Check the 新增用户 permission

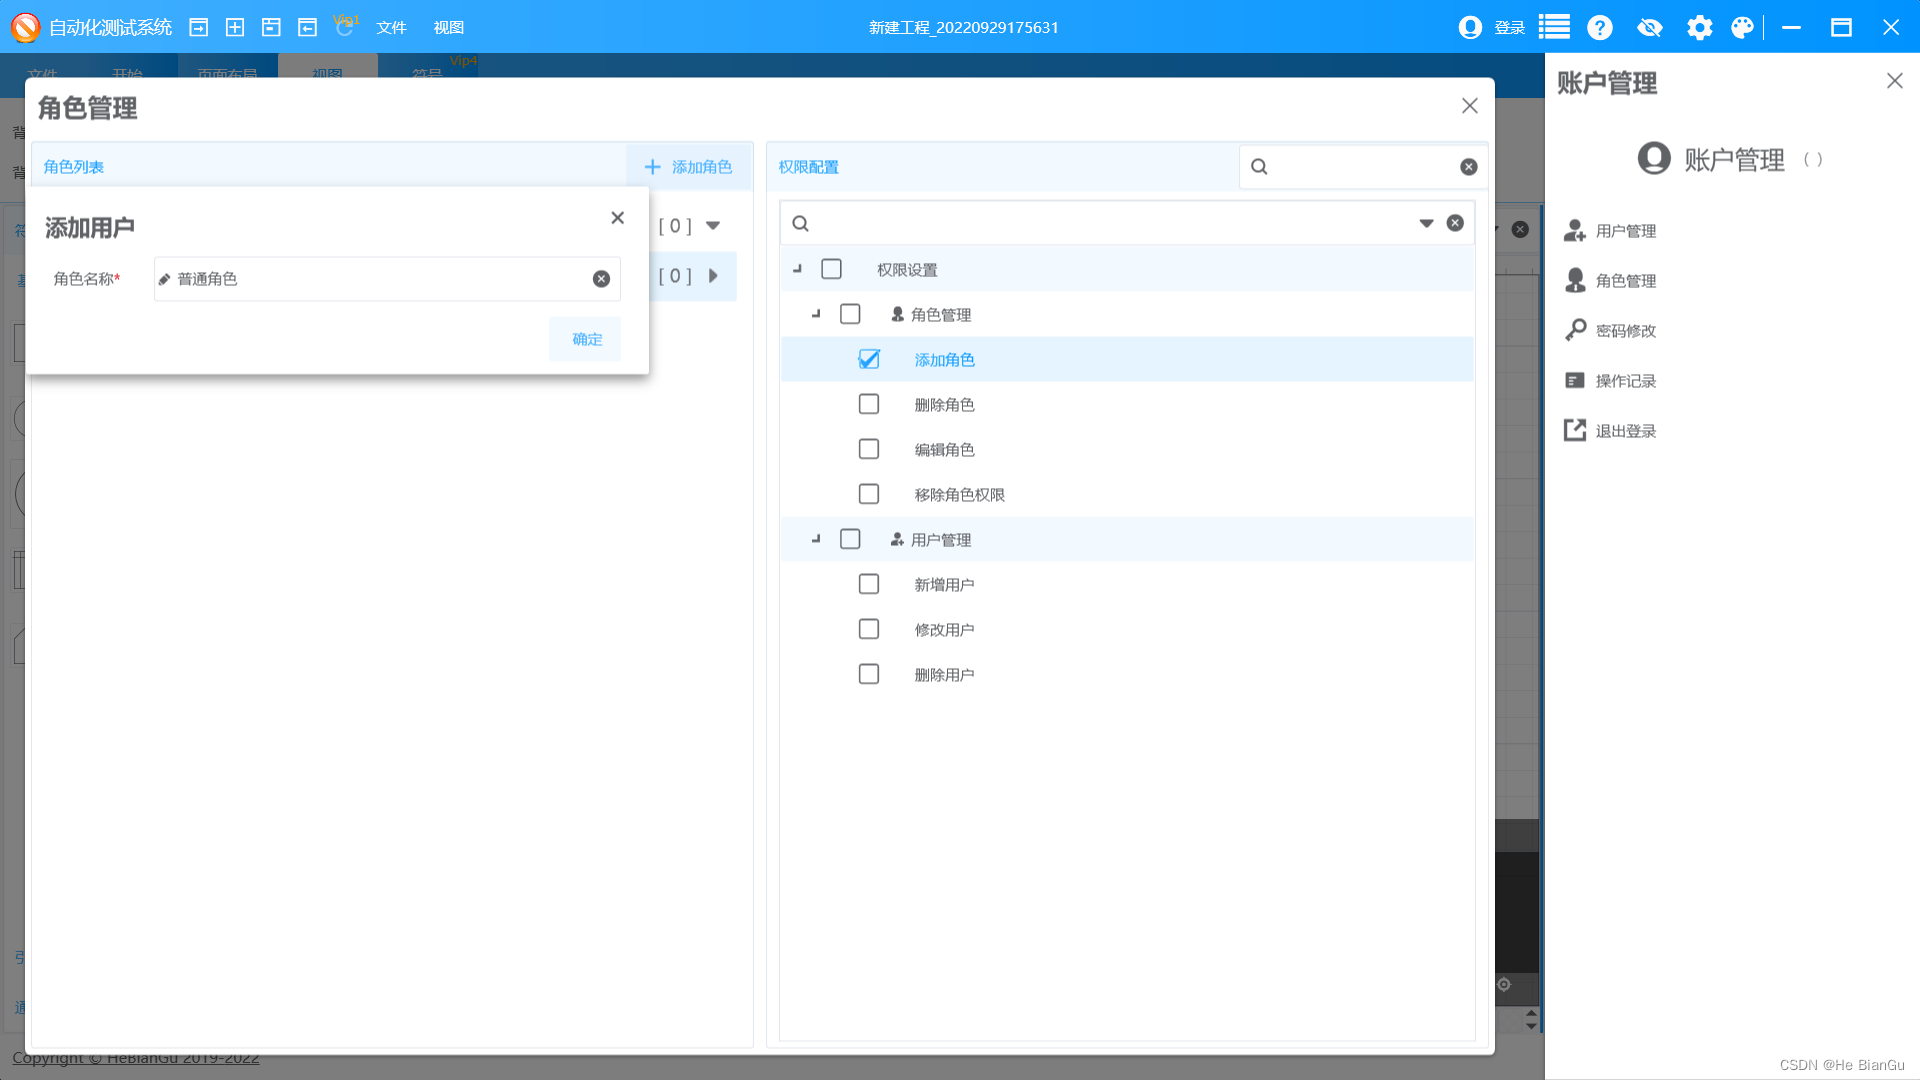(x=868, y=583)
